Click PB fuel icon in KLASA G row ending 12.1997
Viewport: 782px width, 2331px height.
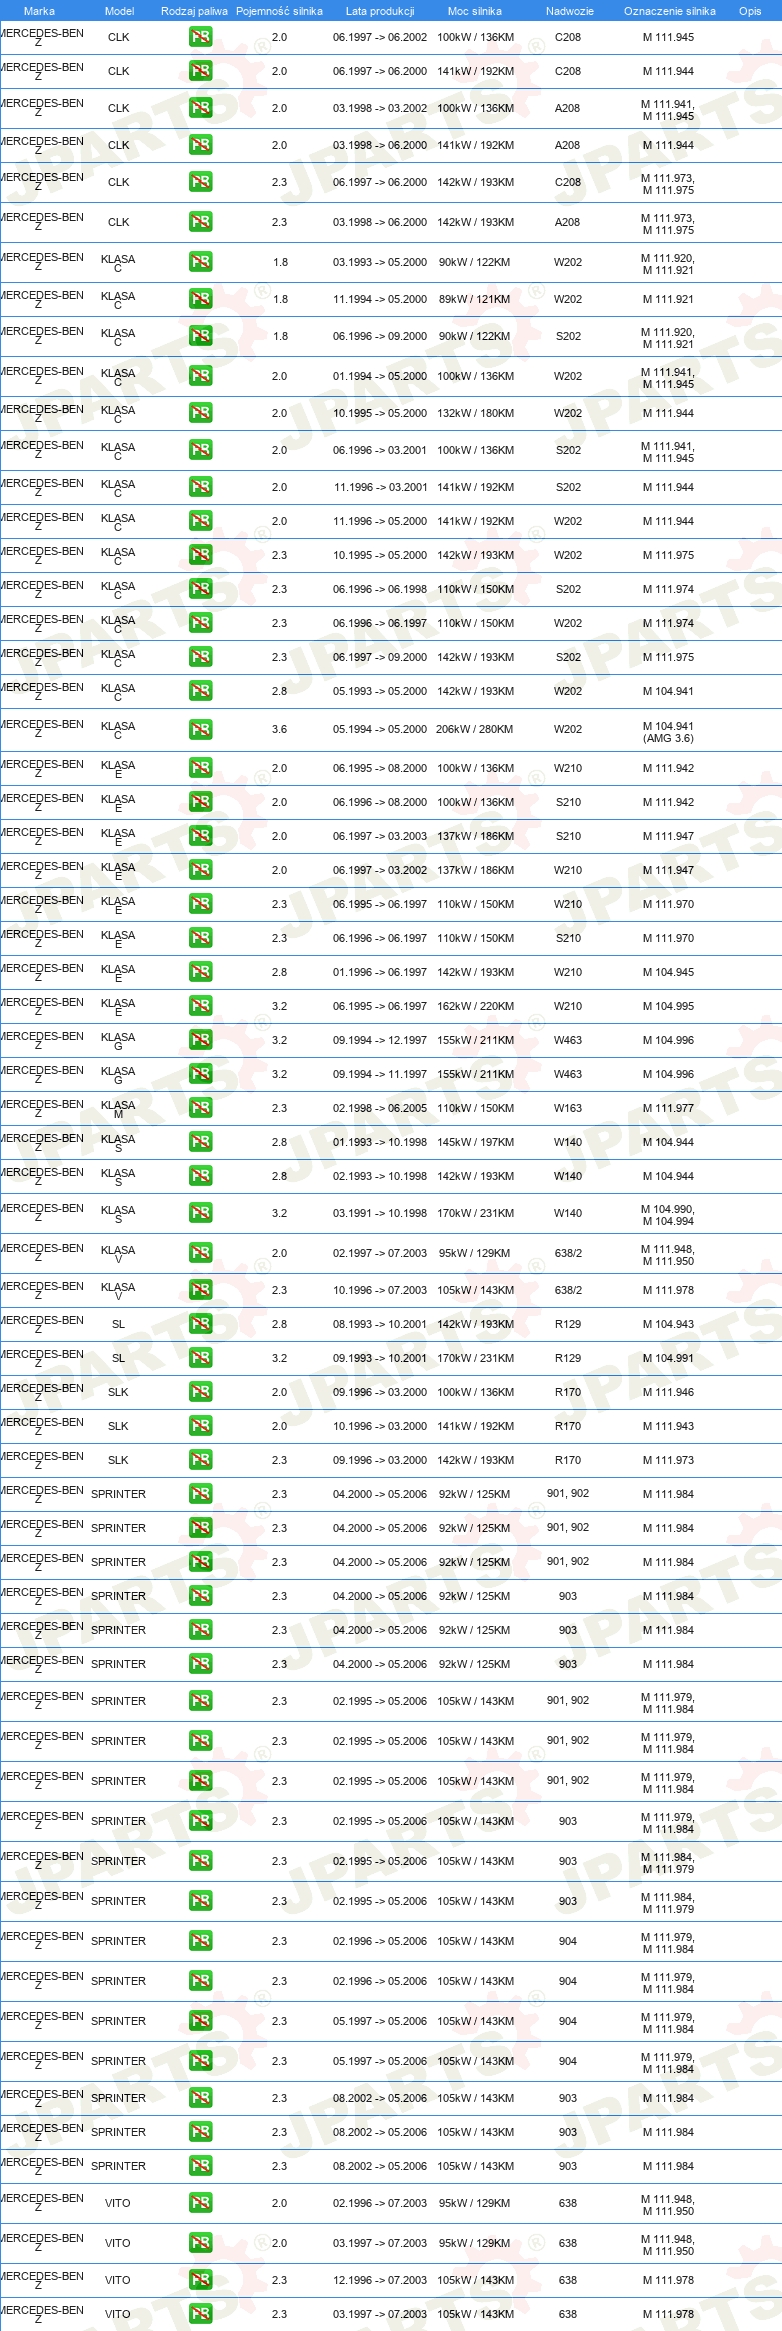pos(200,1040)
